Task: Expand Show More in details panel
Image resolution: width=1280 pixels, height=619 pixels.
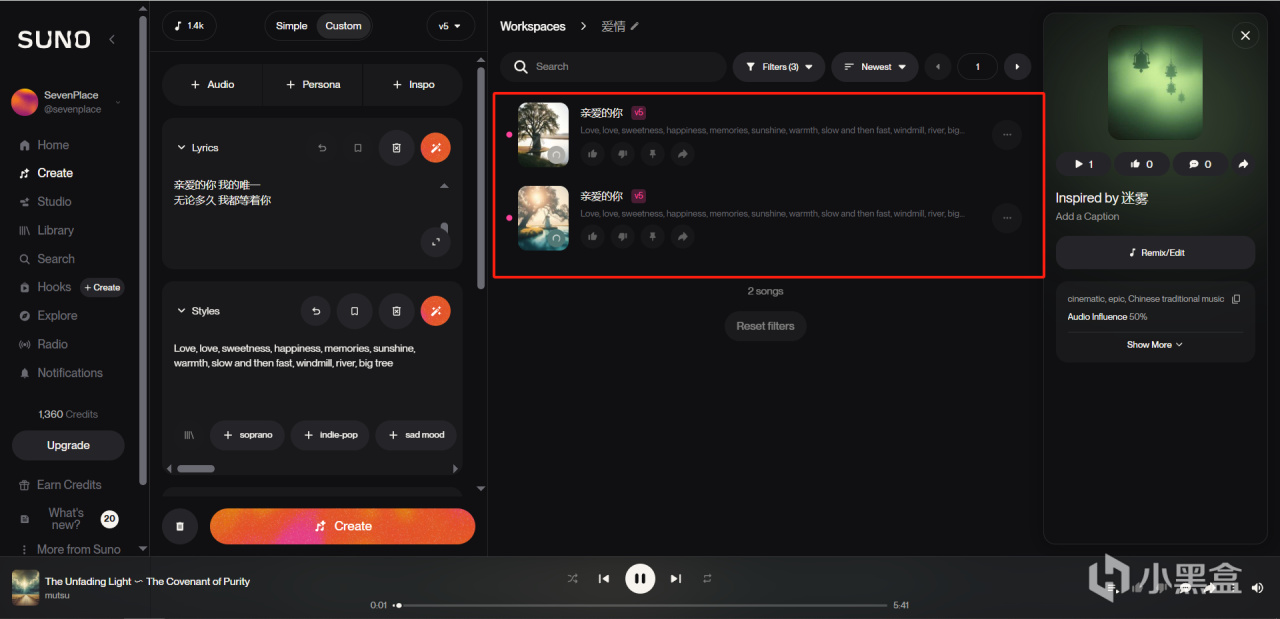Action: [x=1155, y=345]
